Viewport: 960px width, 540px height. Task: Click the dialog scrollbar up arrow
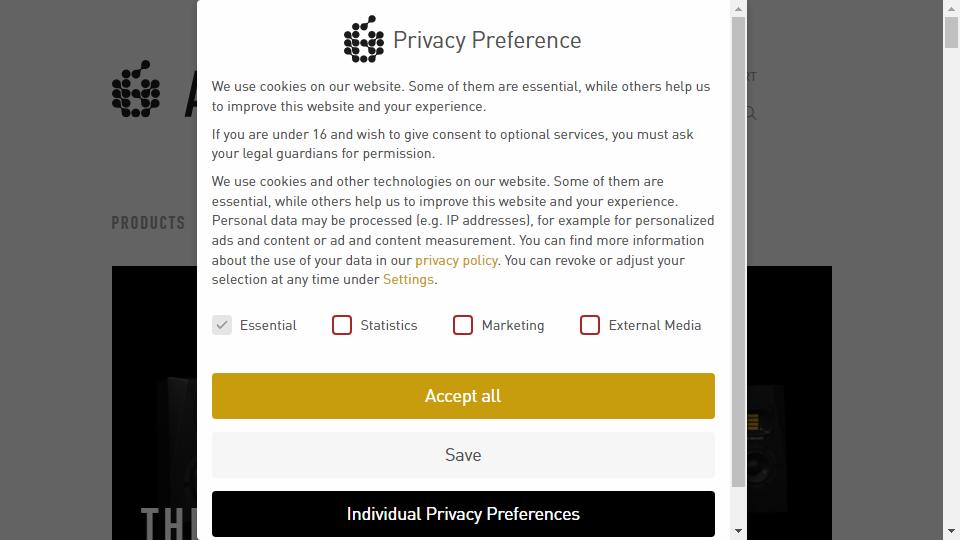pyautogui.click(x=739, y=9)
